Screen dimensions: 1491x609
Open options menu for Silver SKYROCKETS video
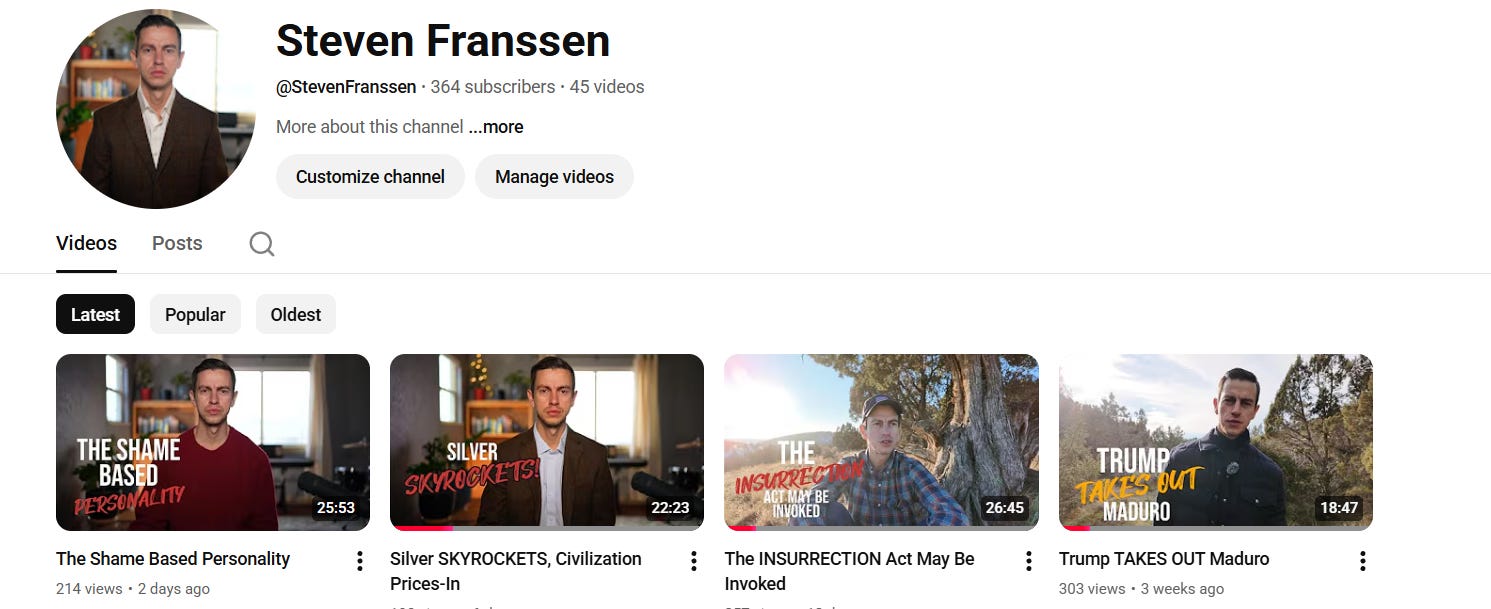pyautogui.click(x=694, y=561)
